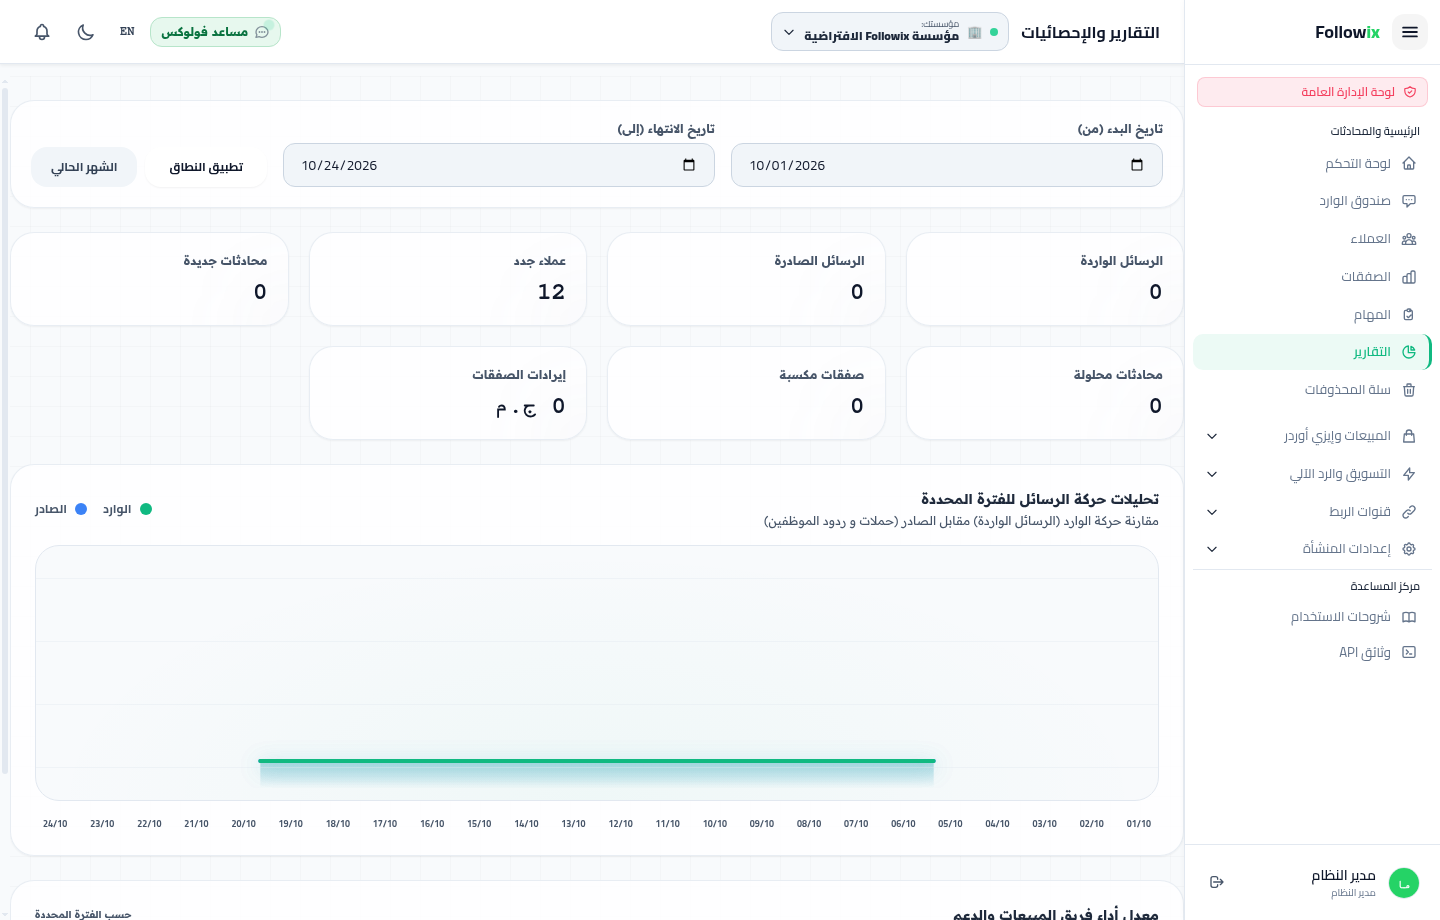The height and width of the screenshot is (920, 1440).
Task: Open لوحة الإدارة العامة panel
Action: (x=1312, y=92)
